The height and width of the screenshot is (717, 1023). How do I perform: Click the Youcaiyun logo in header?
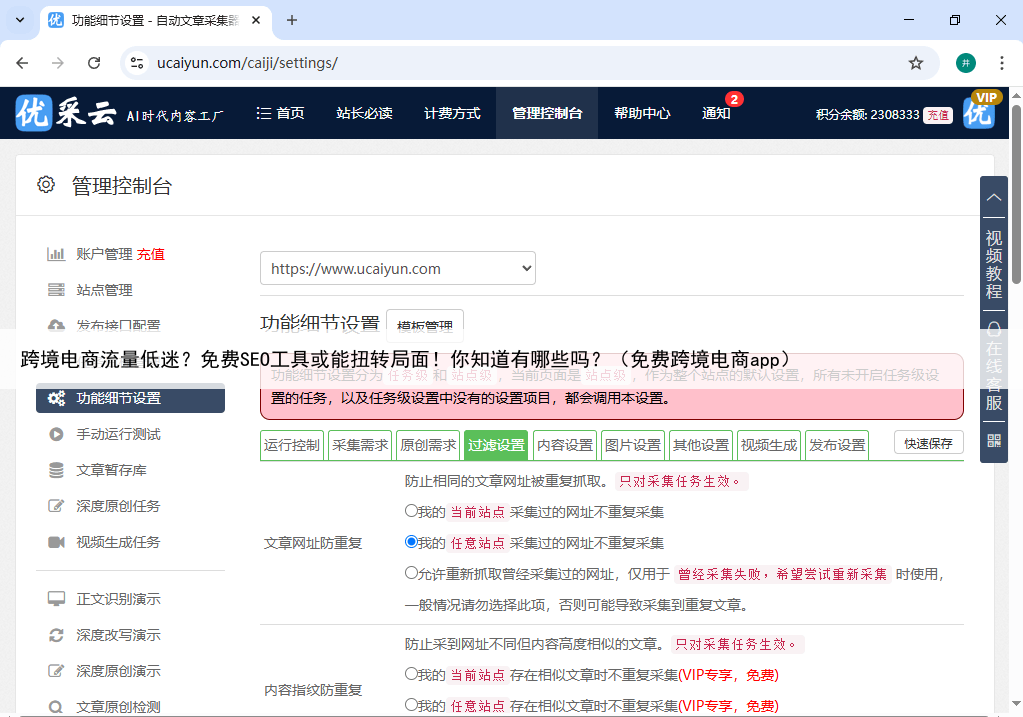(x=66, y=114)
